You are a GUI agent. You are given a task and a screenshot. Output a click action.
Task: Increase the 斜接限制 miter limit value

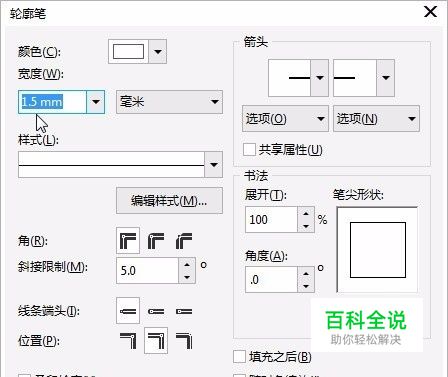[187, 265]
